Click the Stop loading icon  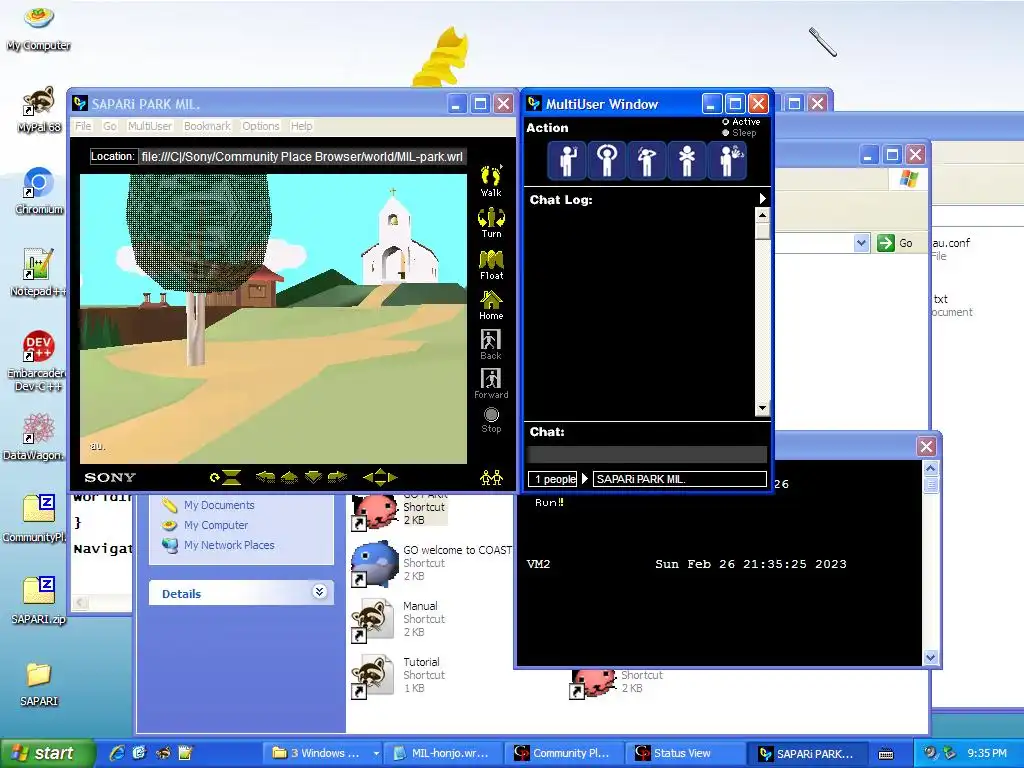pos(491,420)
